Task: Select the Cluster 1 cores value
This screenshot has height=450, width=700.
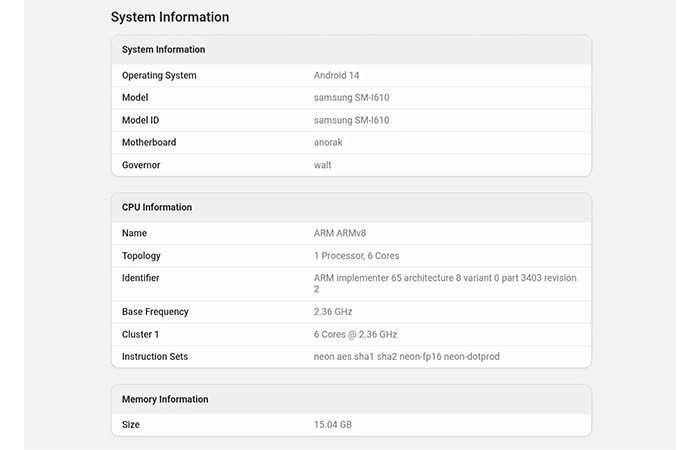Action: pos(355,334)
